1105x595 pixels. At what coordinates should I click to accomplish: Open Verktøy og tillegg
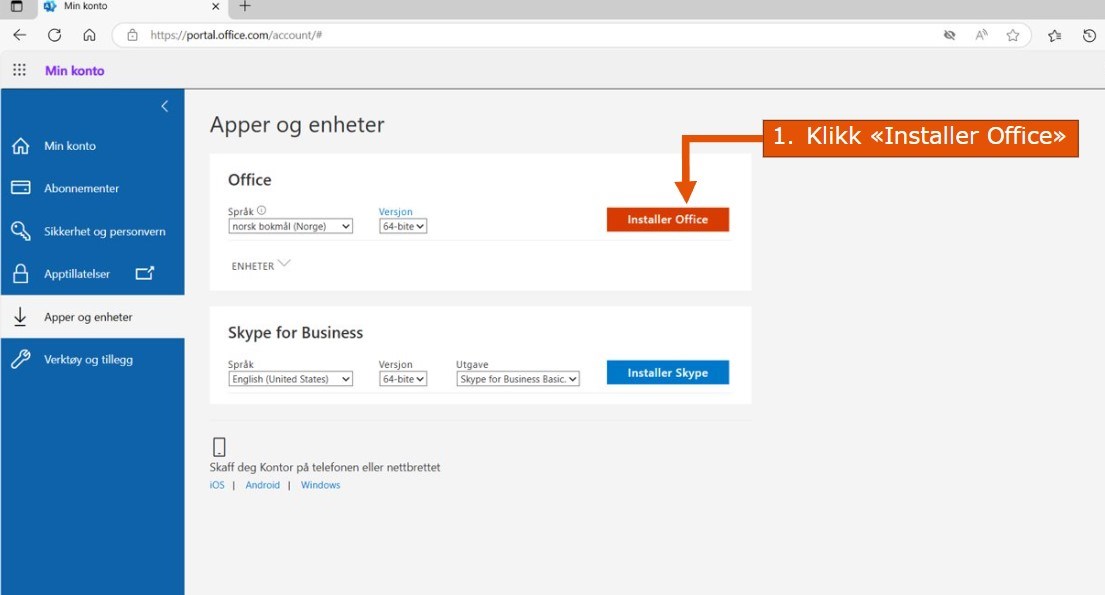92,360
